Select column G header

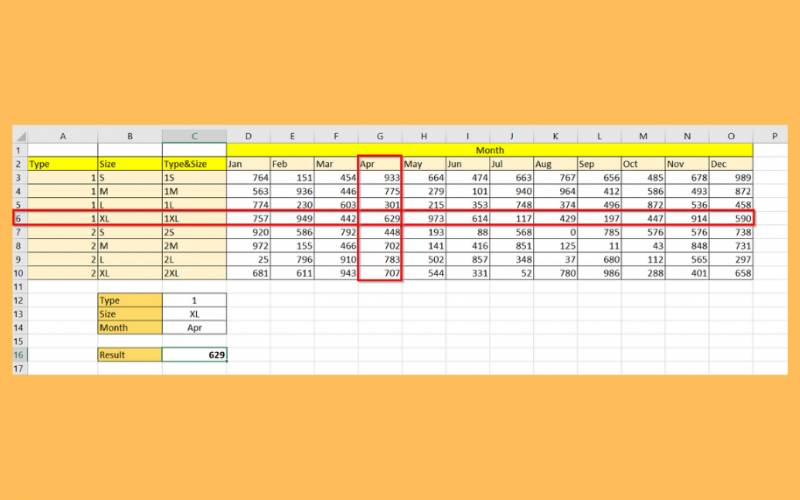[379, 135]
